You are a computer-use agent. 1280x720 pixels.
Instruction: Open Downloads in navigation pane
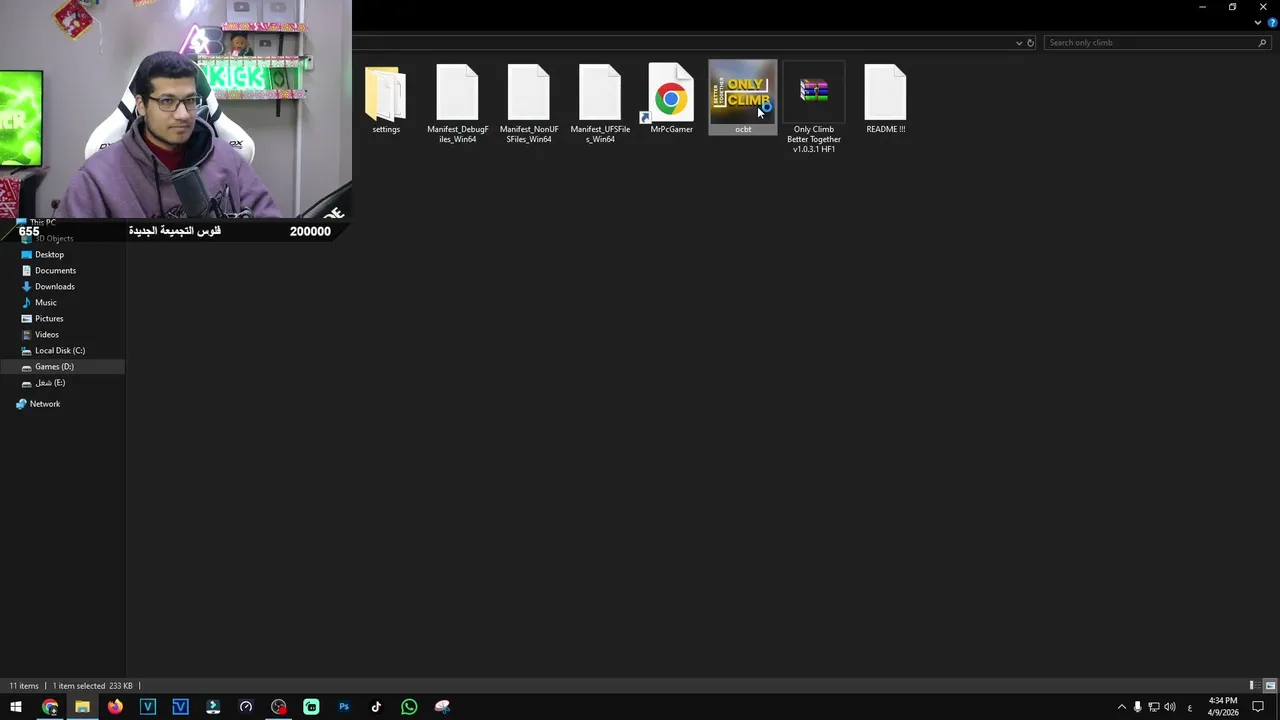[x=54, y=286]
